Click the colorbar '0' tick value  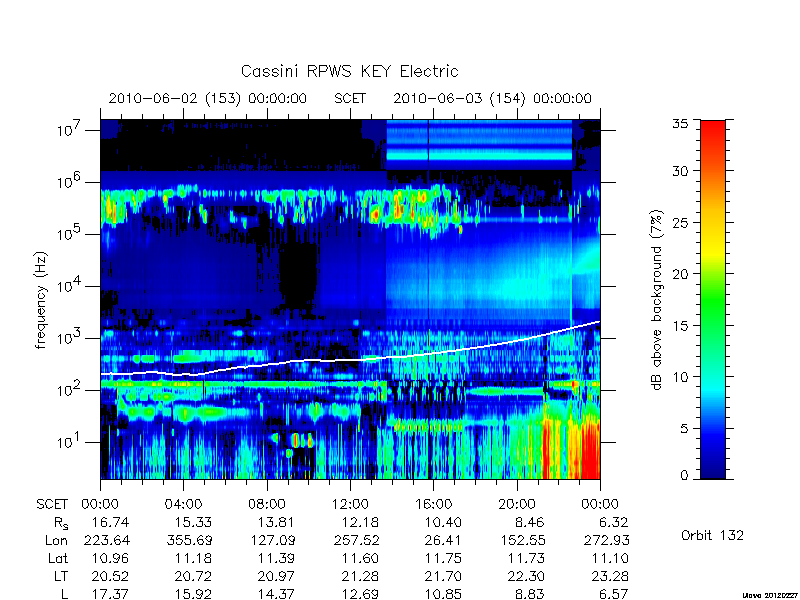[683, 476]
